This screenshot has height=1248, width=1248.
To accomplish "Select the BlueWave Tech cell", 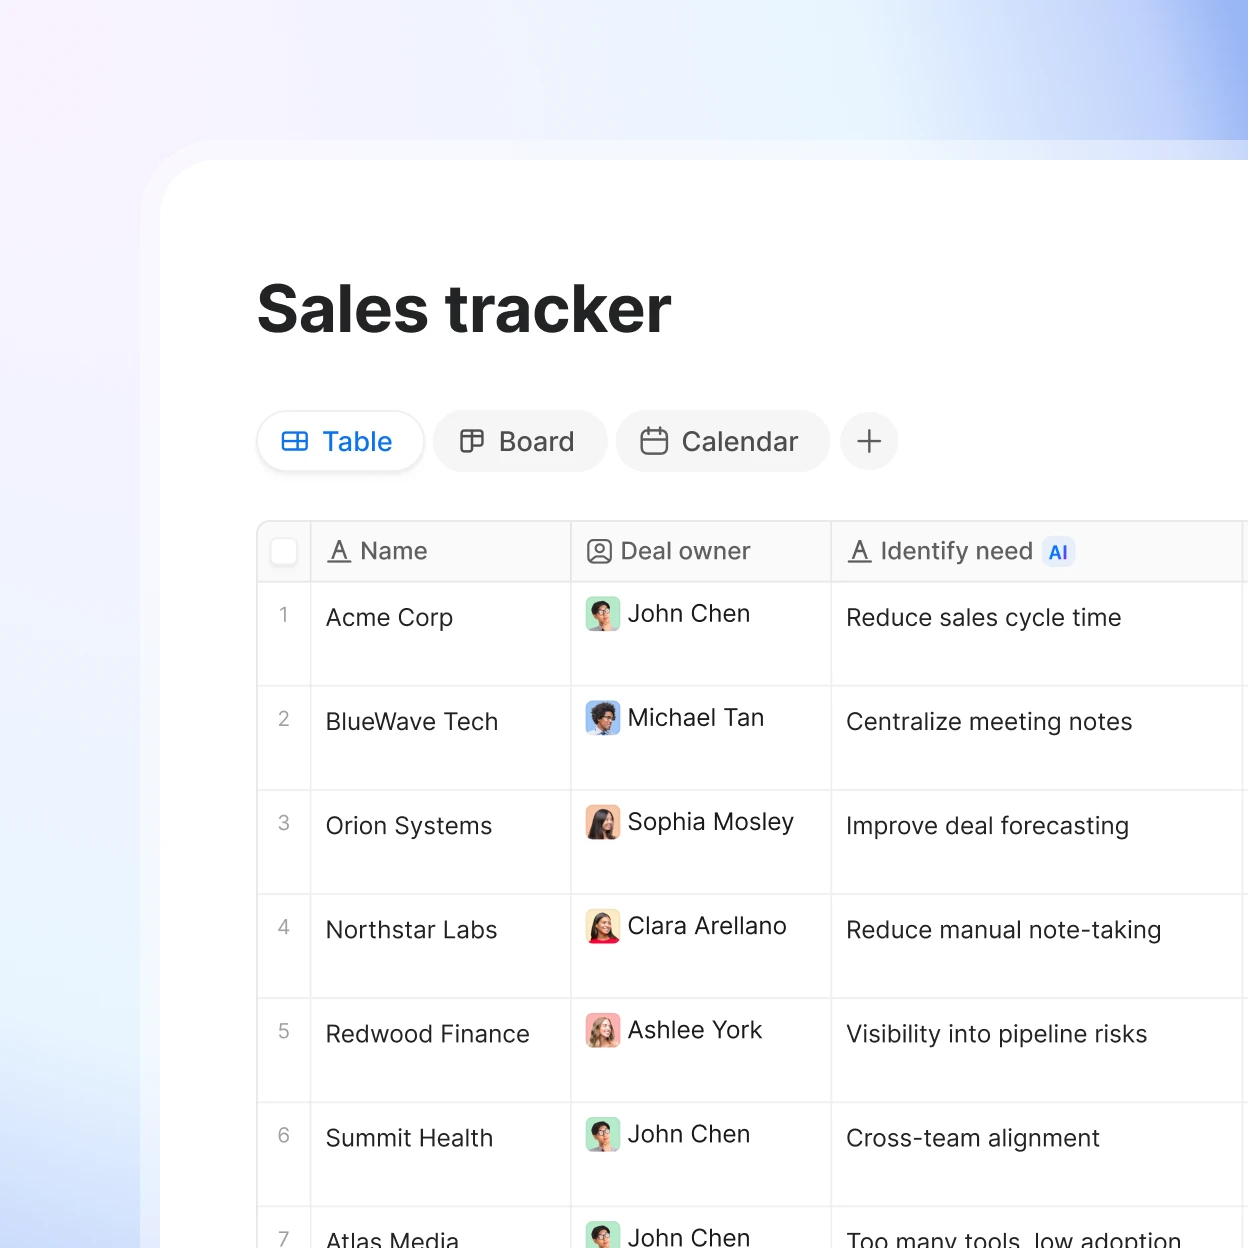I will 441,738.
